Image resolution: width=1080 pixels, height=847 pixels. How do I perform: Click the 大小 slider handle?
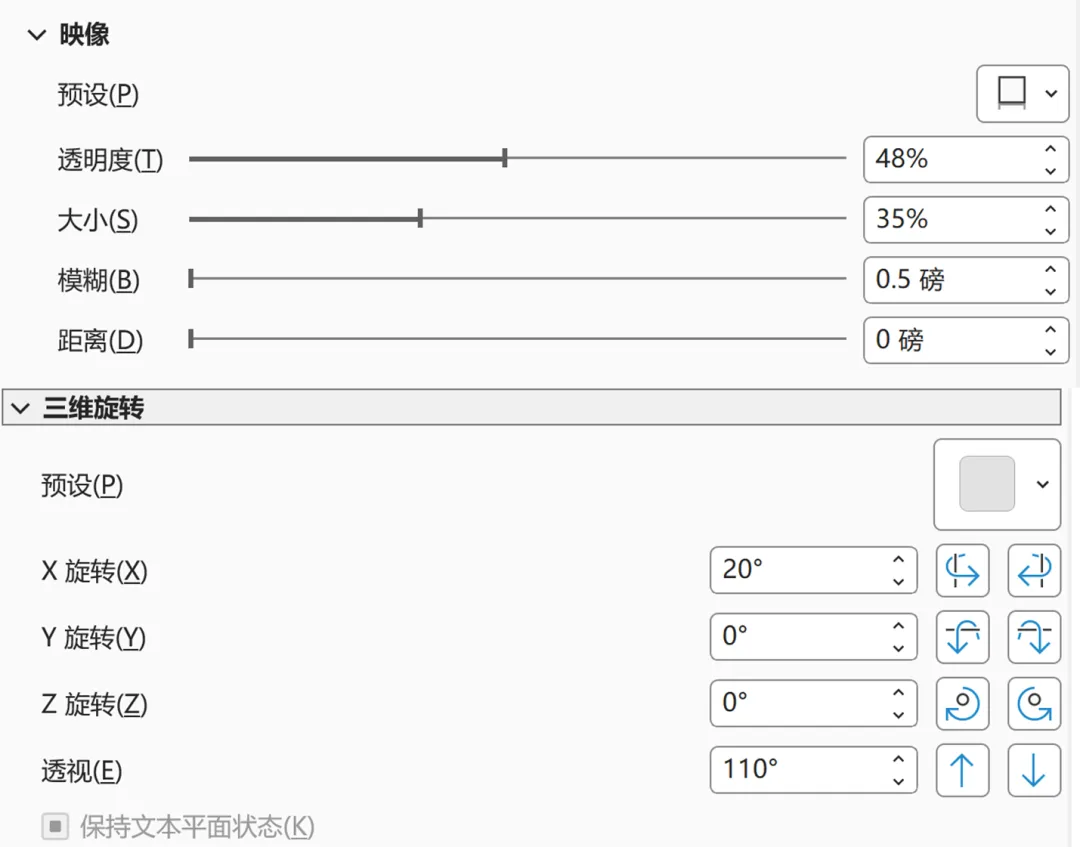(x=420, y=219)
